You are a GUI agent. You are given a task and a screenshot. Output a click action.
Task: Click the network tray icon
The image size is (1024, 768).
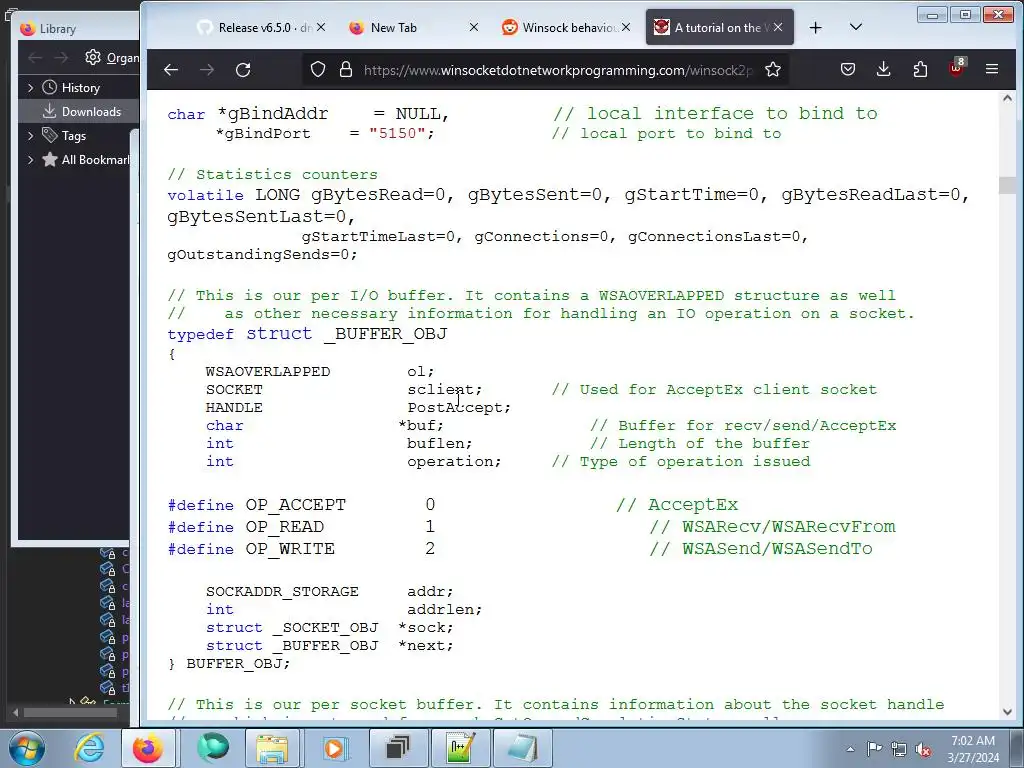tap(899, 749)
